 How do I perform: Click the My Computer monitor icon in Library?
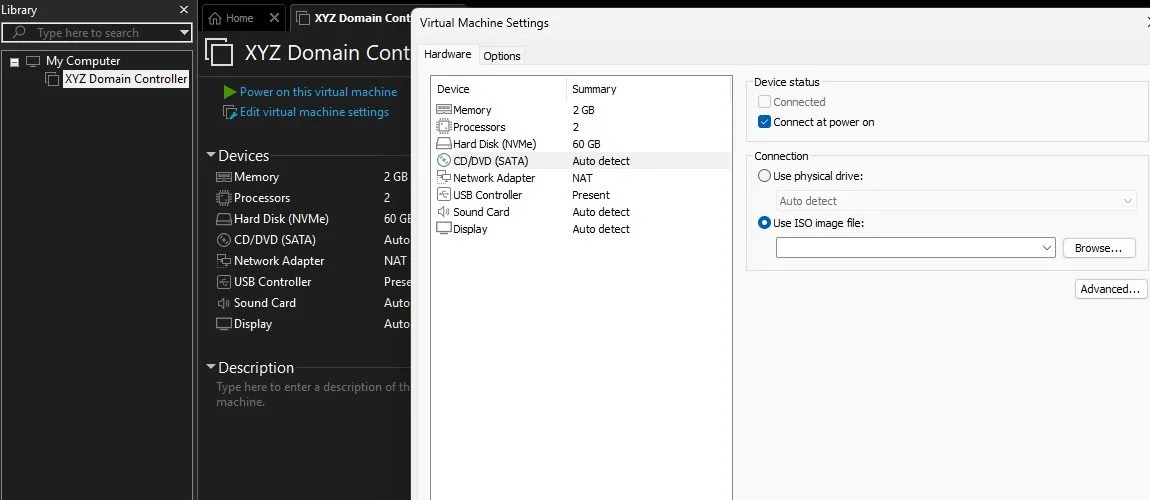33,61
